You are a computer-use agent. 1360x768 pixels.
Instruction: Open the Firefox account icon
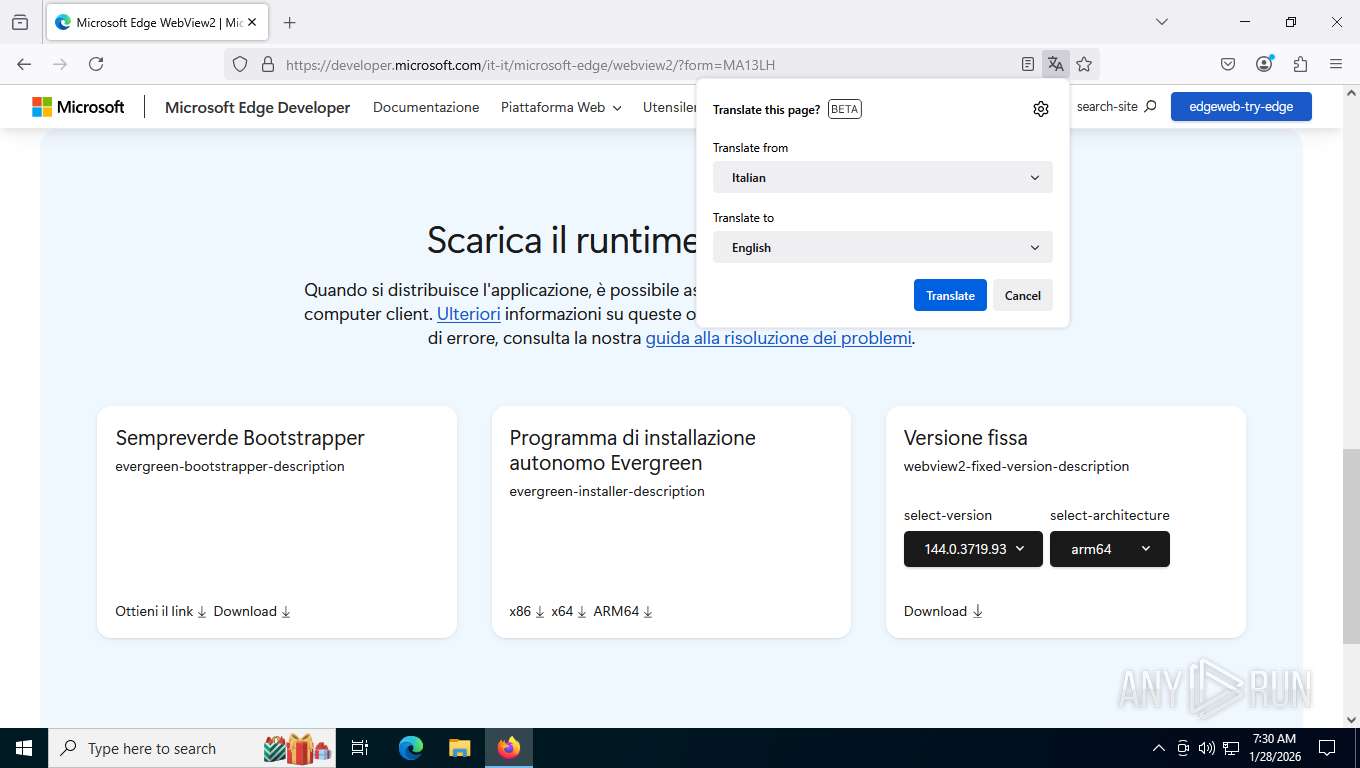click(x=1264, y=64)
